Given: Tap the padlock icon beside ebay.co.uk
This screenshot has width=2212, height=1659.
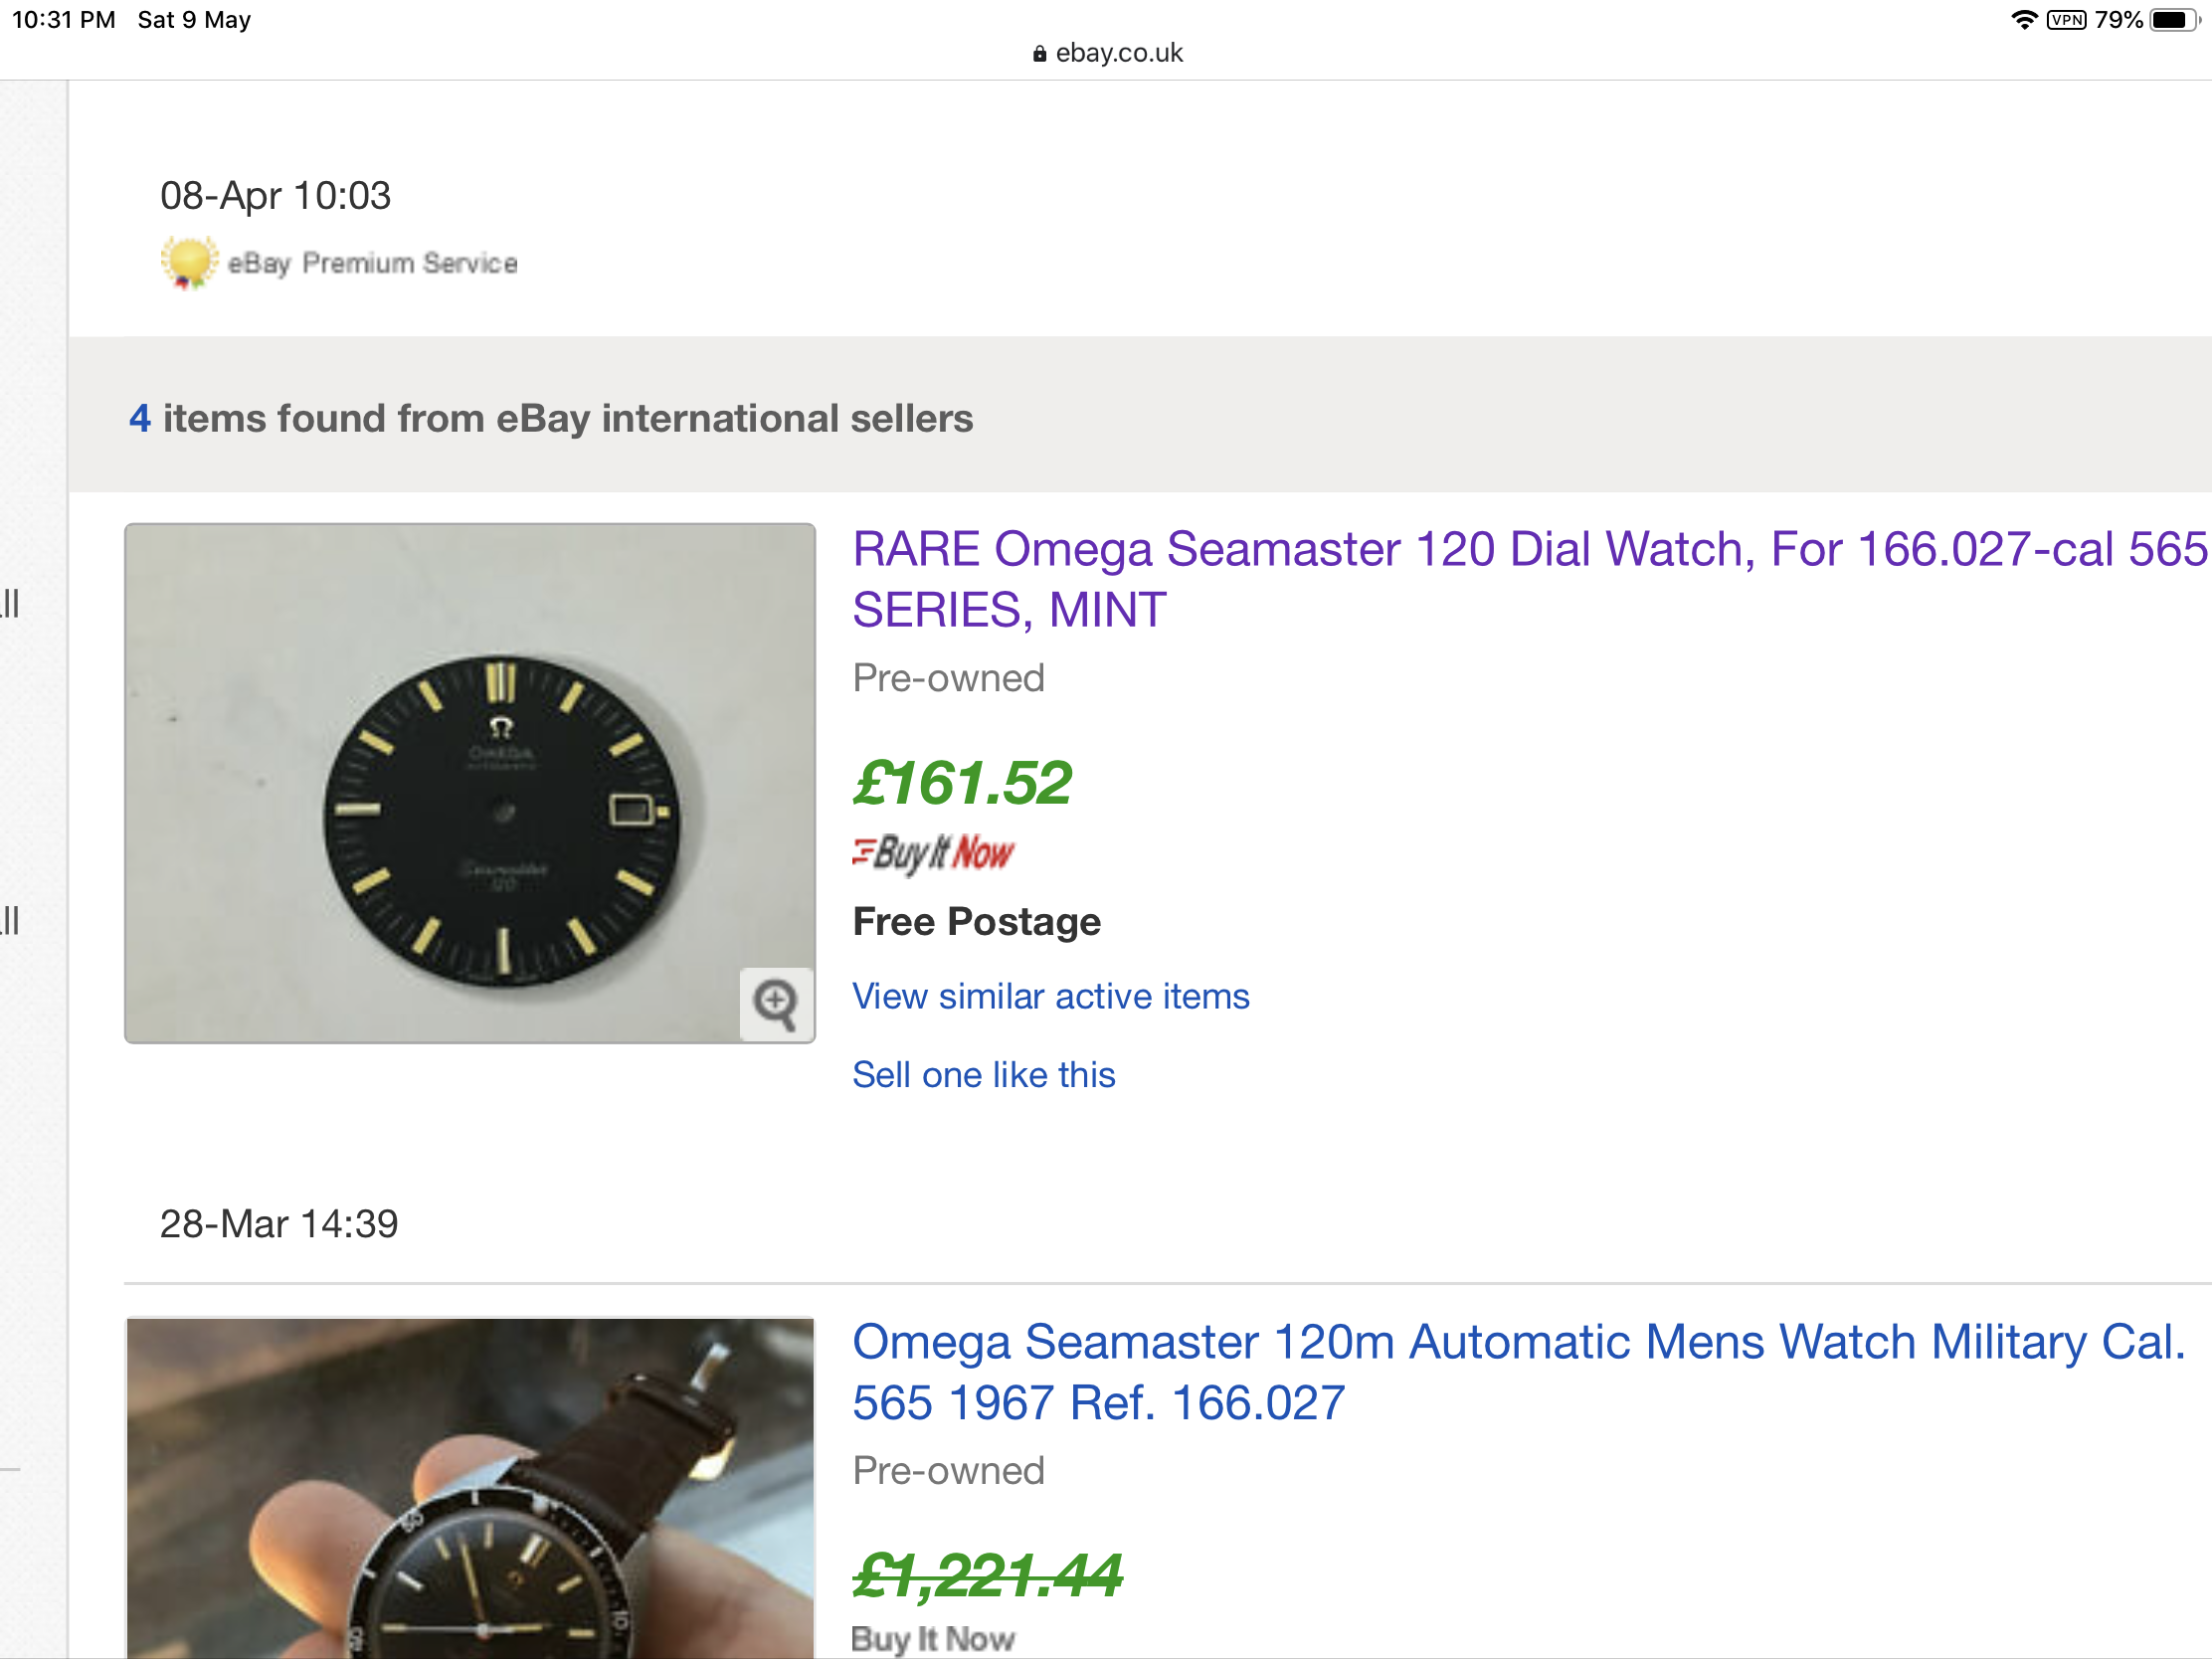Looking at the screenshot, I should tap(1039, 54).
